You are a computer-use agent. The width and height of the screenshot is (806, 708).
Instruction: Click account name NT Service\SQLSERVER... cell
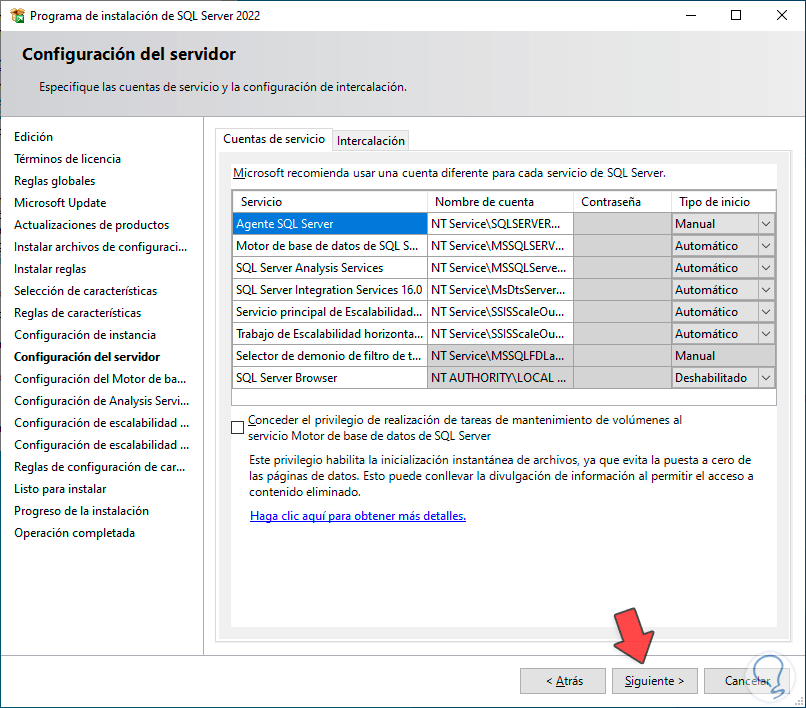(x=500, y=224)
